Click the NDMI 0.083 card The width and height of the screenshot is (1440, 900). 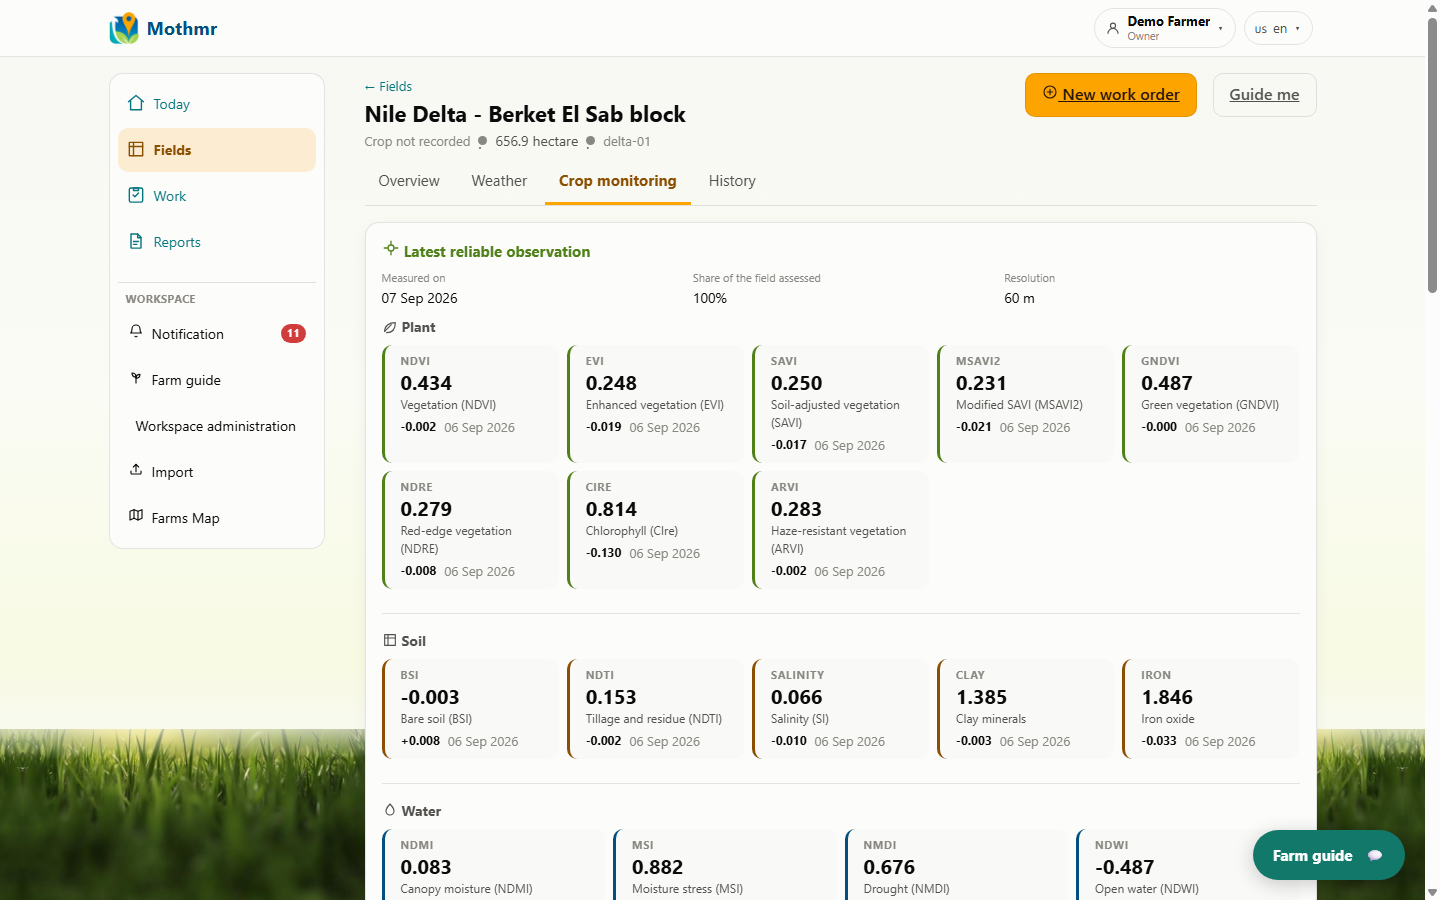click(x=493, y=865)
